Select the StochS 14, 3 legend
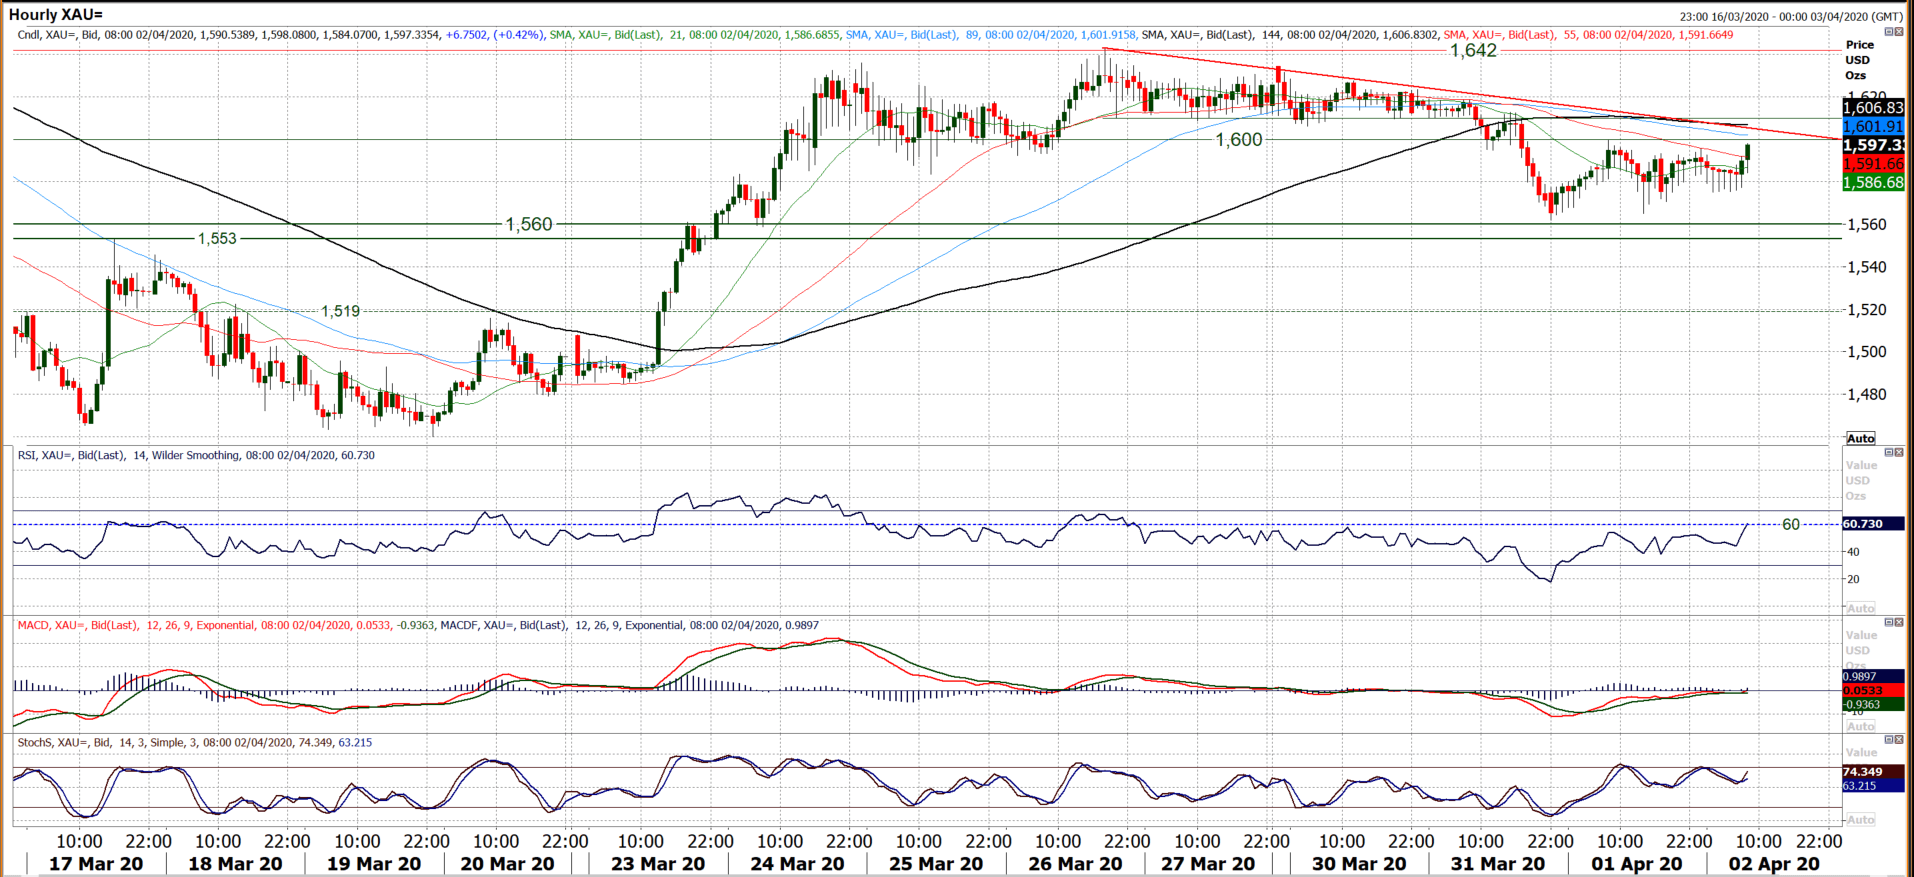 195,743
